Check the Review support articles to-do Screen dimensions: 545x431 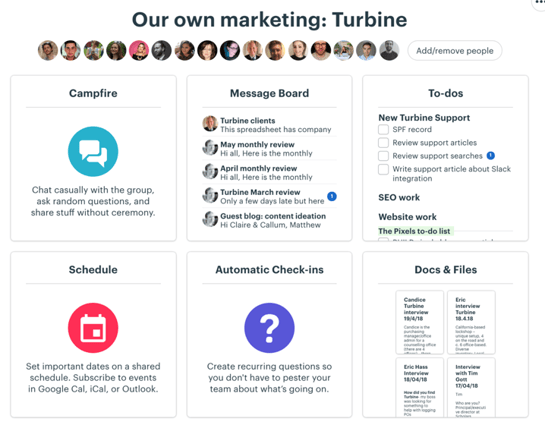pos(383,143)
